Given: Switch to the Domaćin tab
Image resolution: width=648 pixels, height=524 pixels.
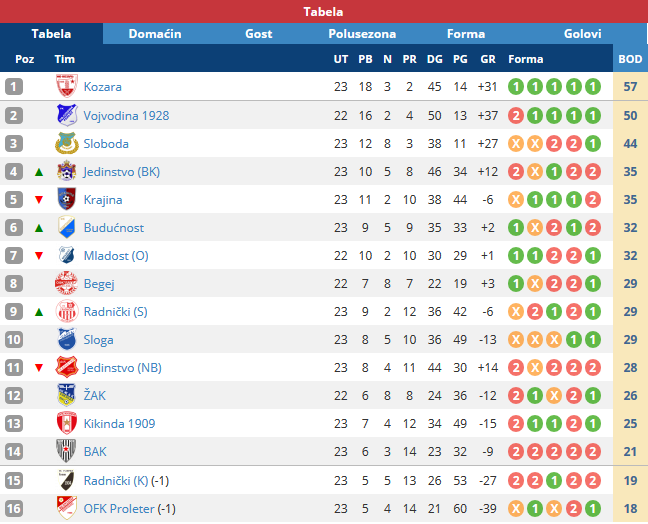Looking at the screenshot, I should coord(155,34).
